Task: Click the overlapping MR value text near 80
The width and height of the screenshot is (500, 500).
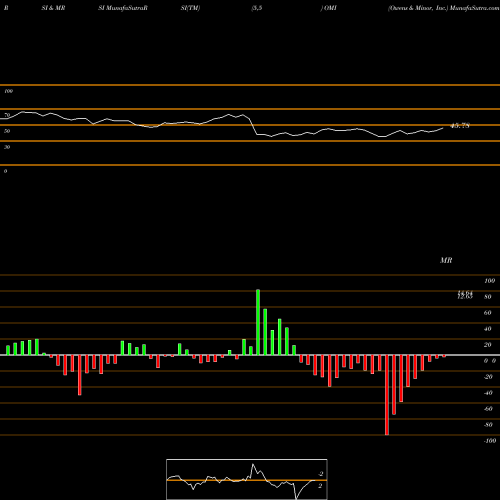Action: [465, 295]
